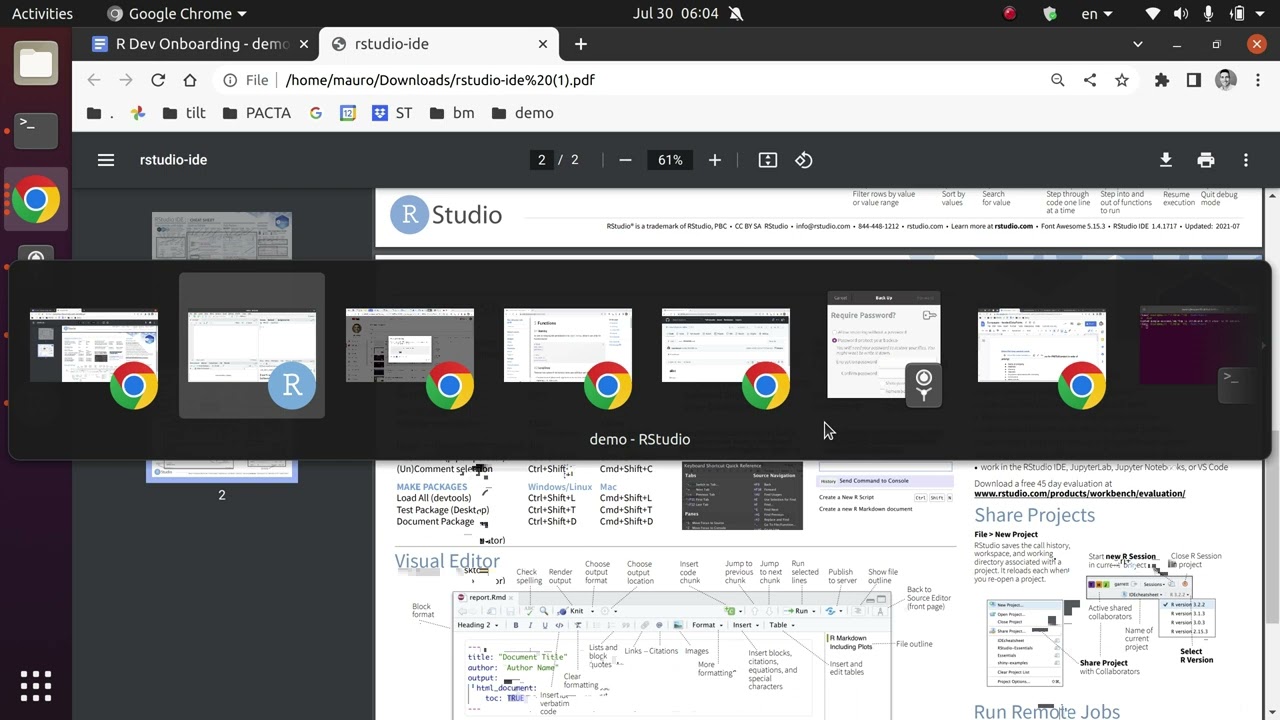The height and width of the screenshot is (720, 1280).
Task: Open Chrome icon in the Ubuntu dock
Action: (36, 200)
